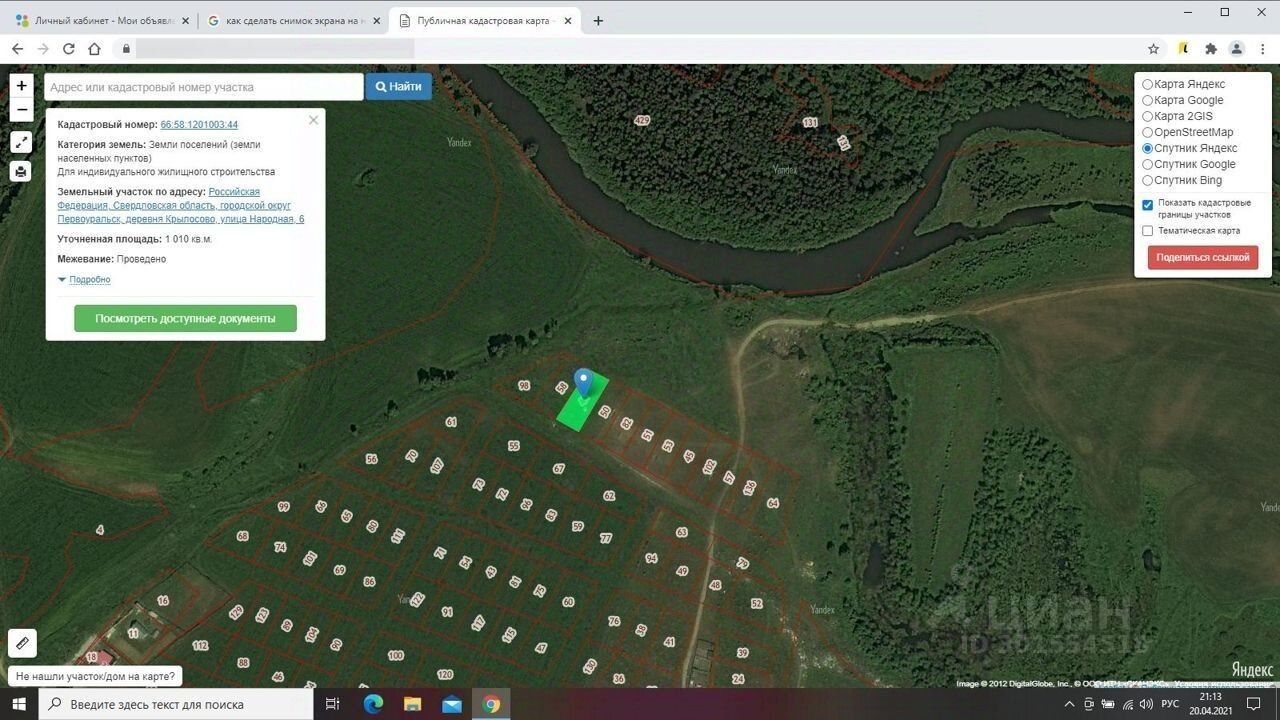Open the parcel address link
This screenshot has height=720, width=1280.
(181, 205)
